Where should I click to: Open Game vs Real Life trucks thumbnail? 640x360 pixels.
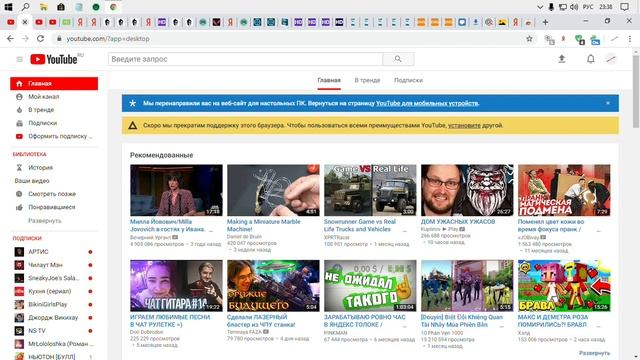point(370,190)
